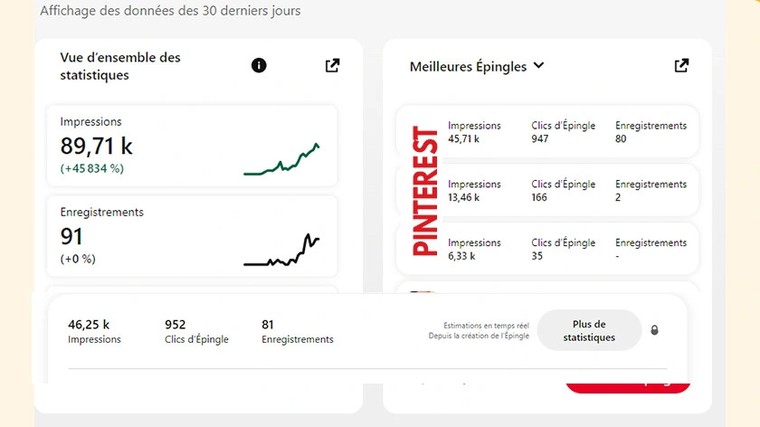Open the pin row with 6,33 k impressions
Screen dimensions: 760x427
pos(570,248)
